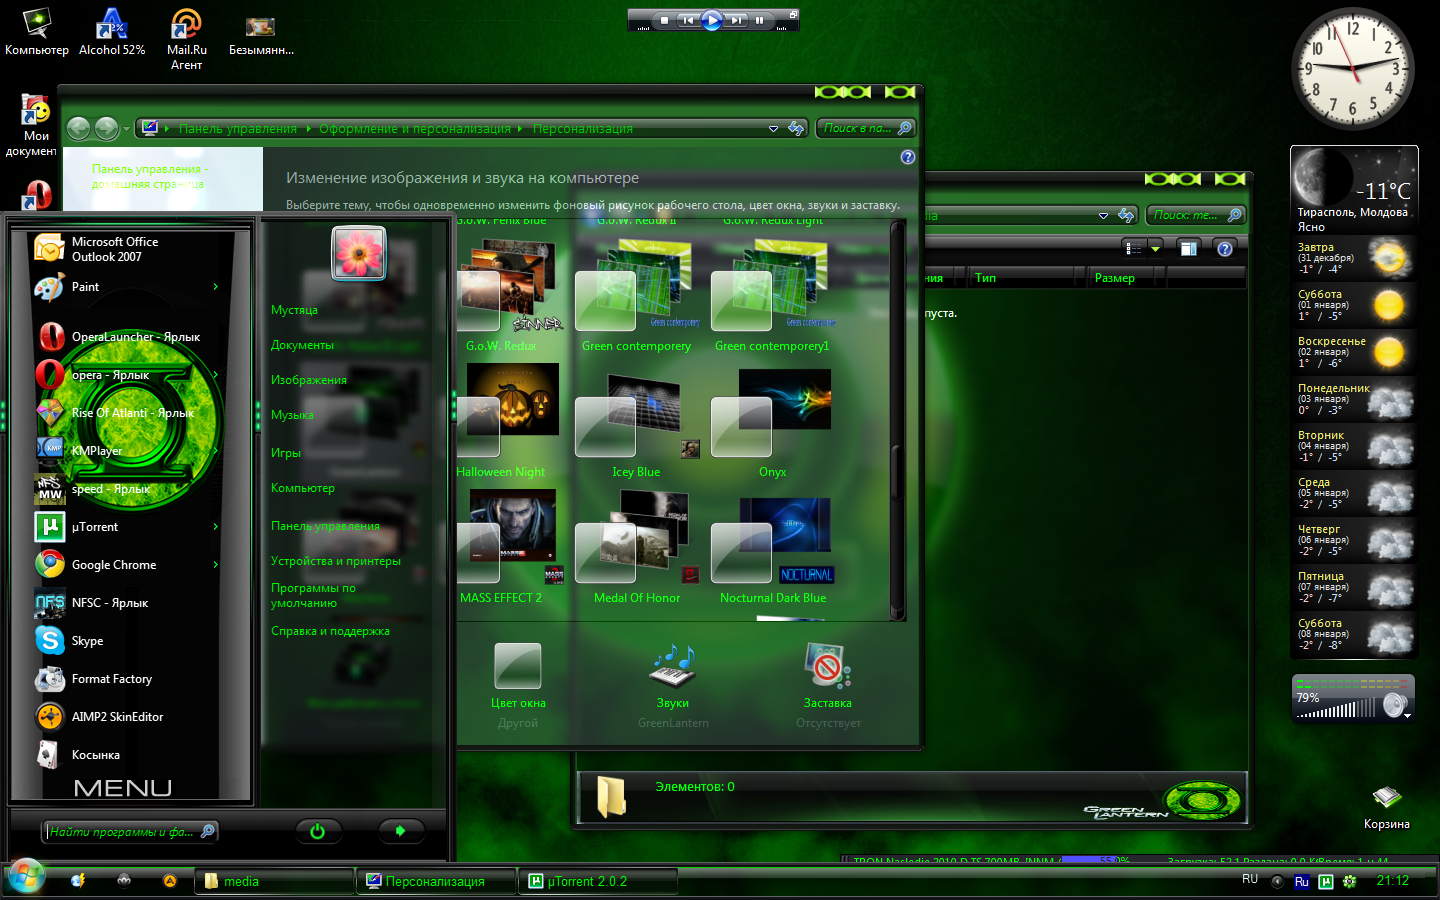Click the themes list vertical scrollbar
This screenshot has height=900, width=1440.
[x=897, y=420]
